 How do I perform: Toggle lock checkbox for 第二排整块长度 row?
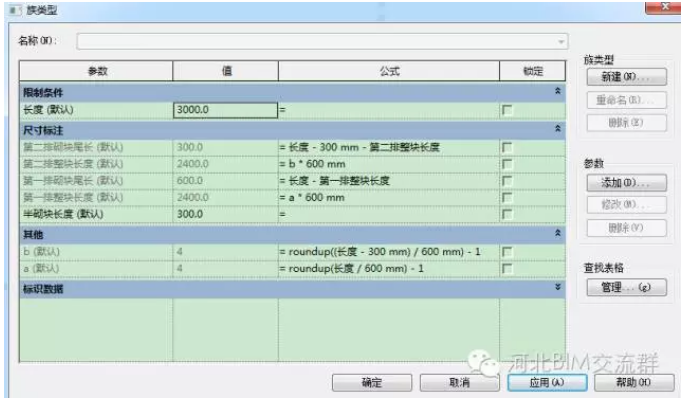507,164
